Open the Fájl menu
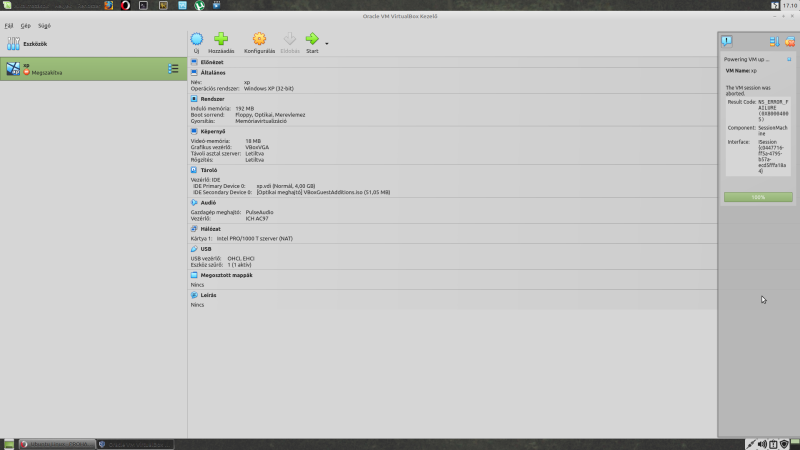Screen dimensions: 800x450 tap(9, 26)
